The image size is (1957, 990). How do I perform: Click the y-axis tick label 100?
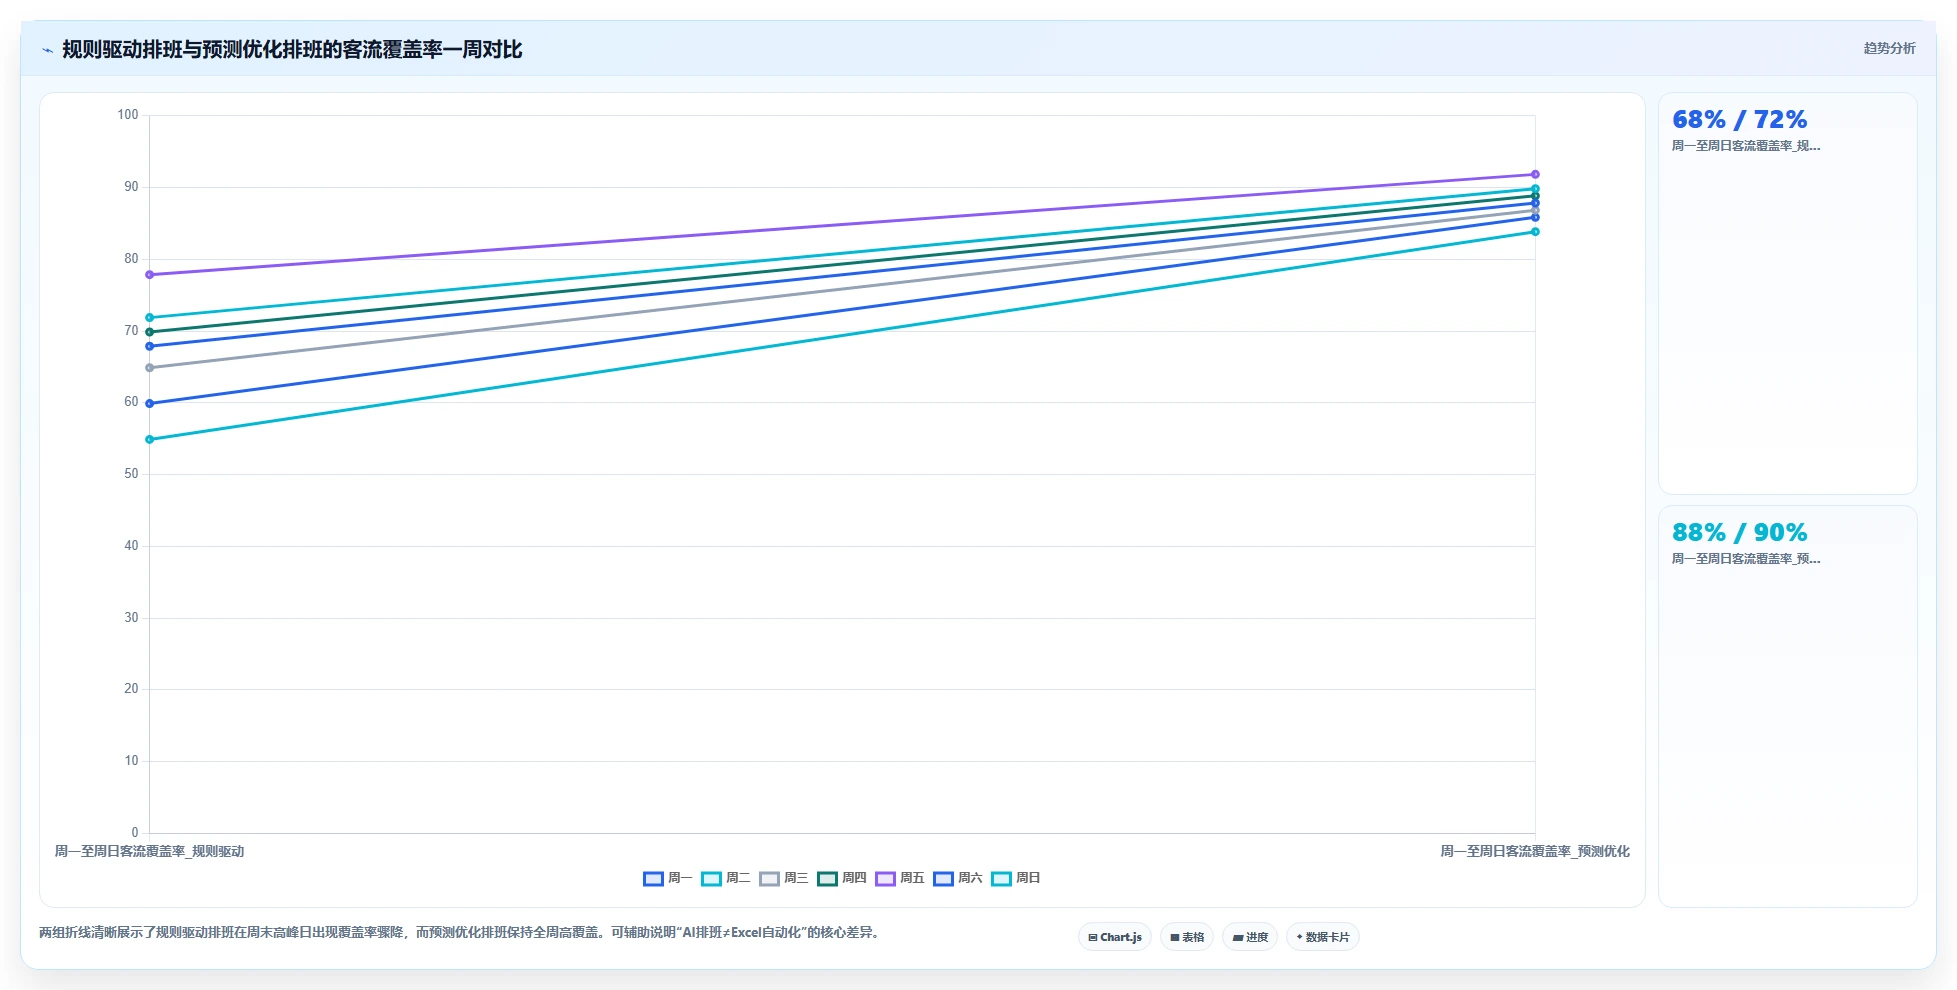[128, 115]
